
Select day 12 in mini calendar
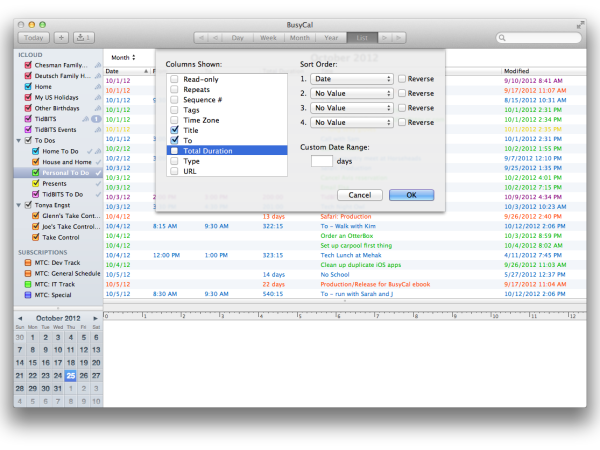(x=84, y=350)
